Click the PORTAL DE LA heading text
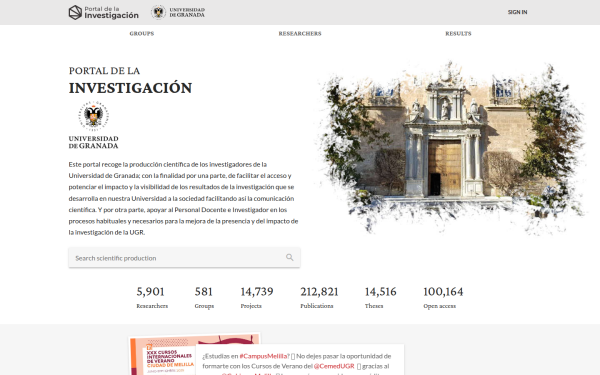Viewport: 600px width, 375px height. coord(104,71)
